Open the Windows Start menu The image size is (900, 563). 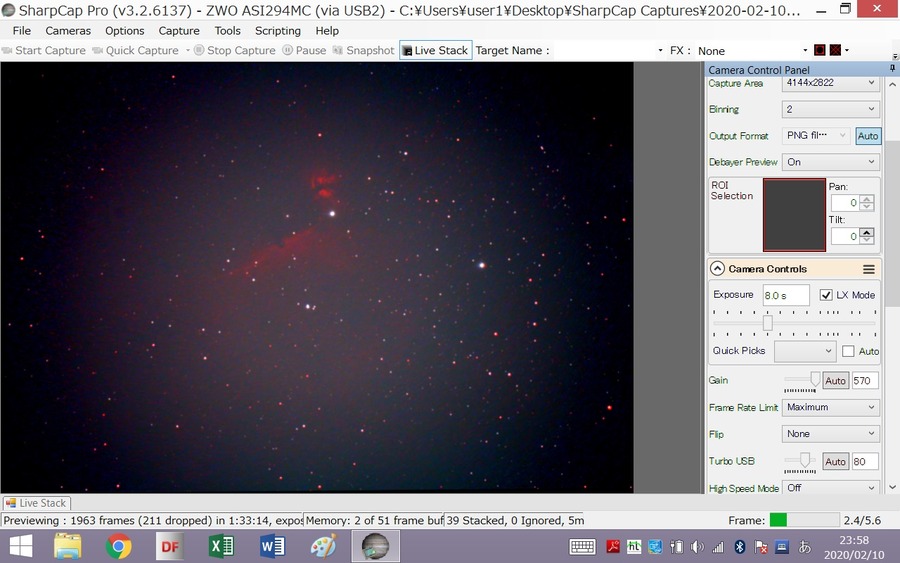tap(21, 546)
